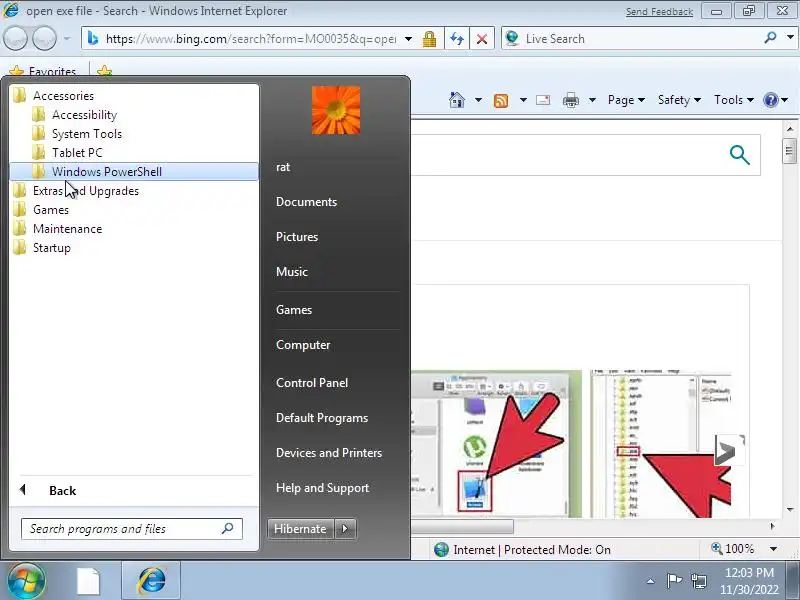Open the Games folder in programs list
This screenshot has height=600, width=800.
(51, 210)
